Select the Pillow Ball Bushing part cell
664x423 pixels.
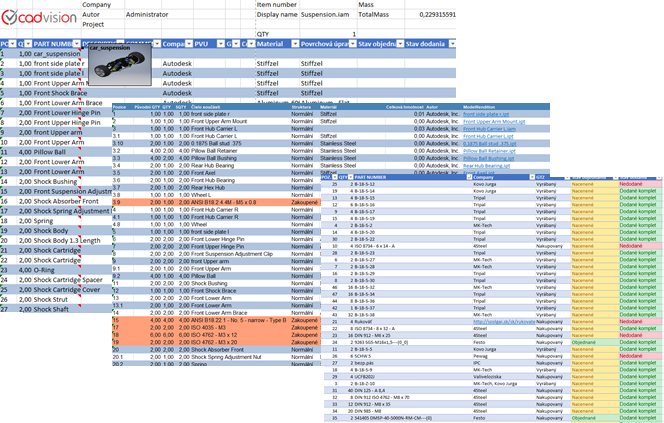tap(214, 158)
